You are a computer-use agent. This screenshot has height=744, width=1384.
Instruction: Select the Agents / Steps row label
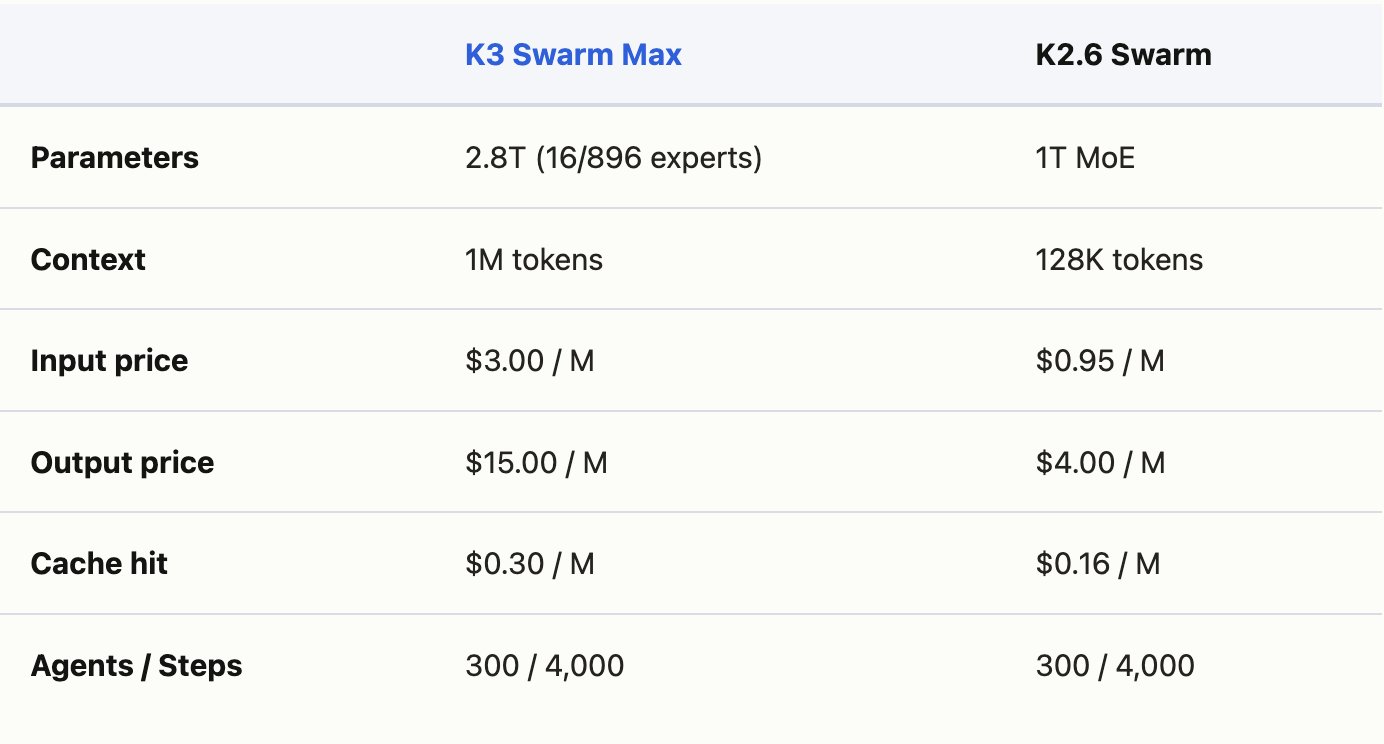click(x=136, y=666)
